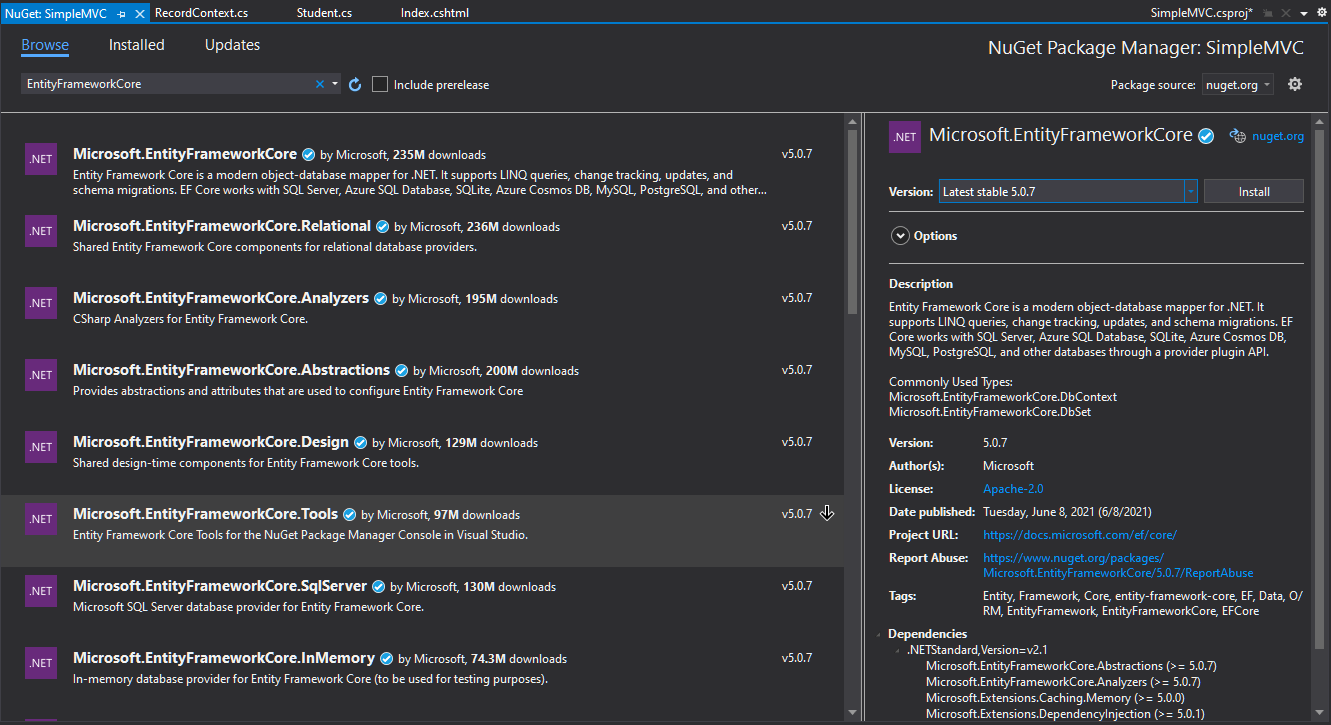Click v5.0.7 version on the SqlServer row

pyautogui.click(x=797, y=586)
